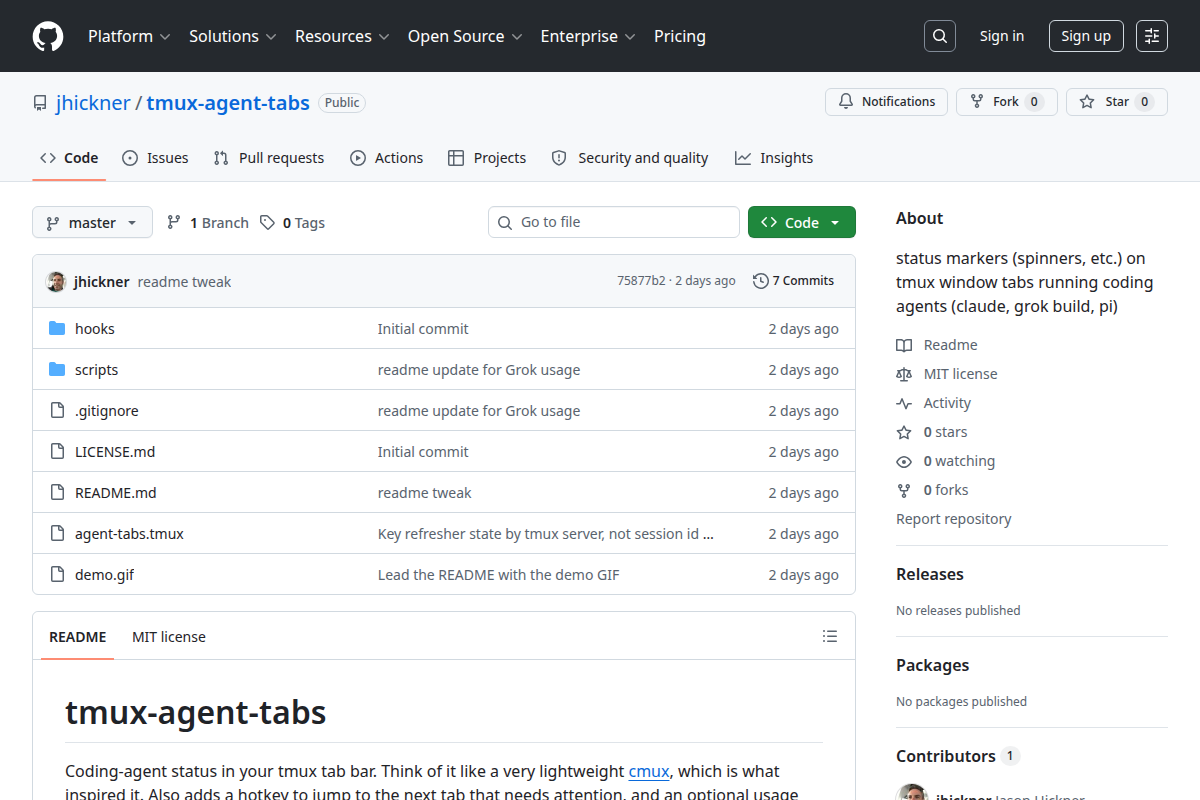This screenshot has width=1200, height=800.
Task: Click Report repository link
Action: click(953, 519)
